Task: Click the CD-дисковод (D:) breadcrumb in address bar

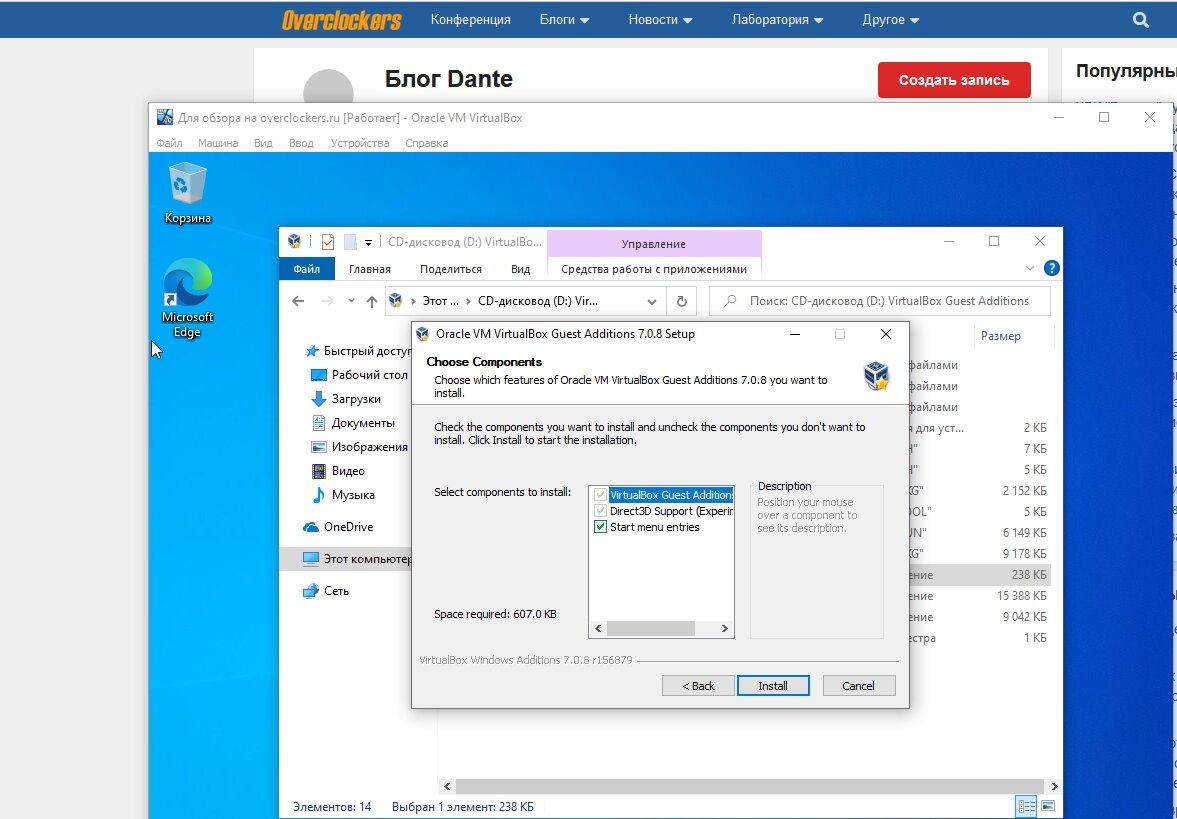Action: 537,301
